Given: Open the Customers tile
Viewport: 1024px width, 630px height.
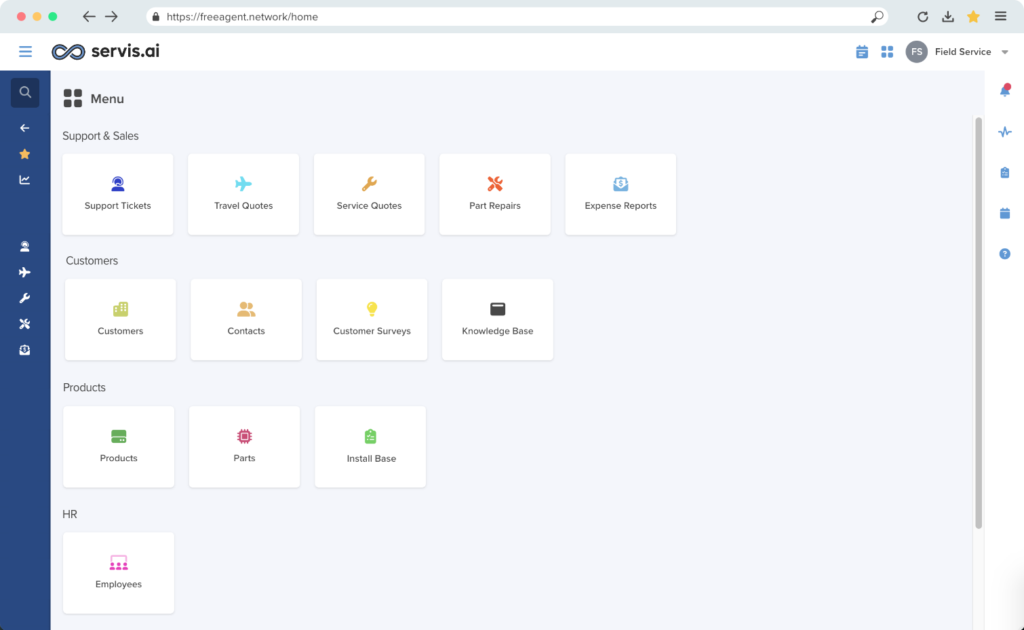Looking at the screenshot, I should click(x=120, y=319).
